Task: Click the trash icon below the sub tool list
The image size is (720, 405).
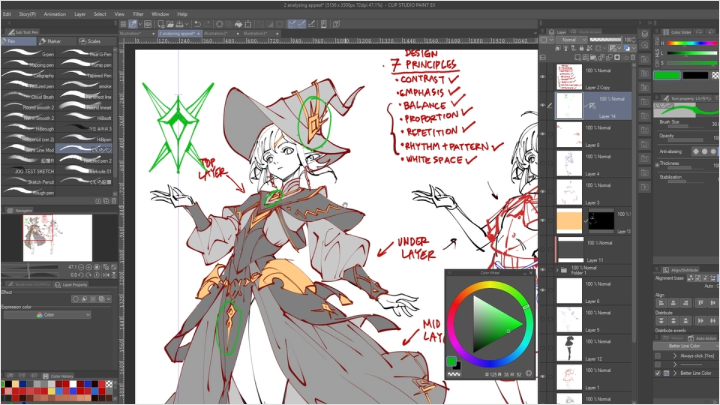Action: click(x=114, y=201)
